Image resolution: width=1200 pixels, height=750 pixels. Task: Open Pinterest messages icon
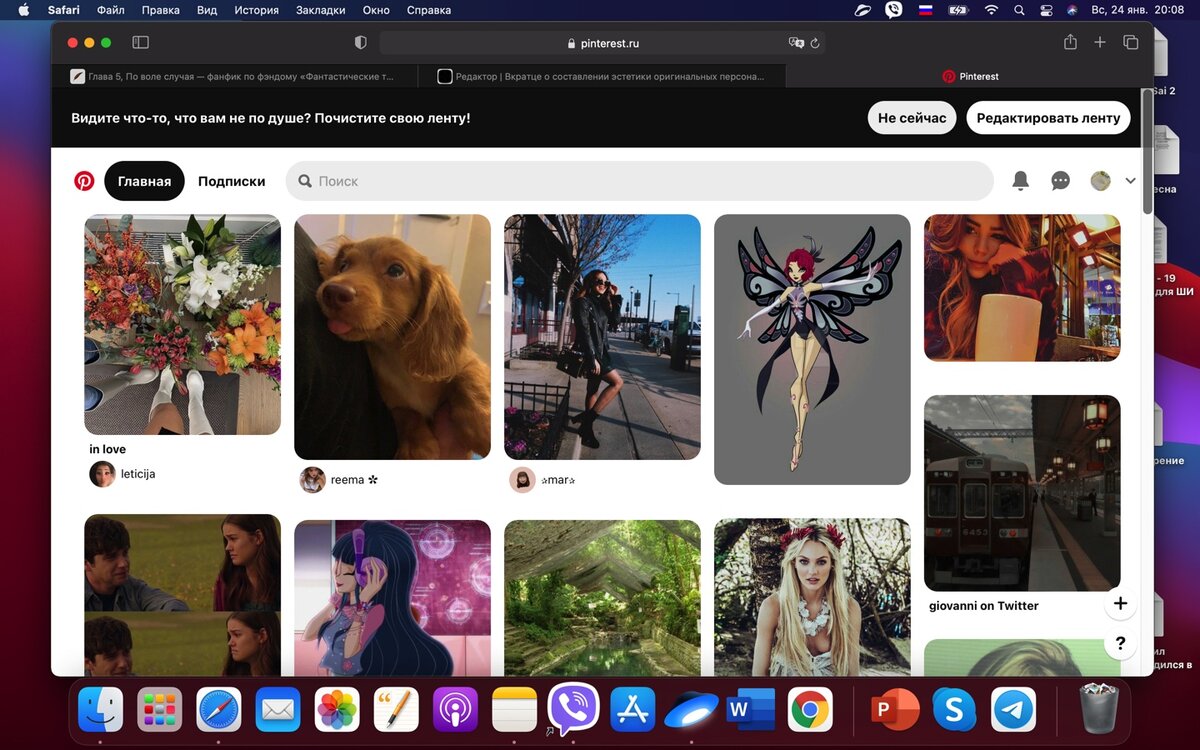tap(1060, 181)
